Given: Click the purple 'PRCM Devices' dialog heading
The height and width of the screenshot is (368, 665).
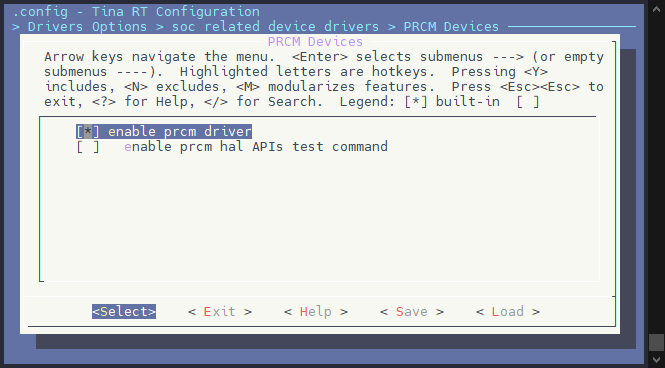Looking at the screenshot, I should click(x=316, y=42).
